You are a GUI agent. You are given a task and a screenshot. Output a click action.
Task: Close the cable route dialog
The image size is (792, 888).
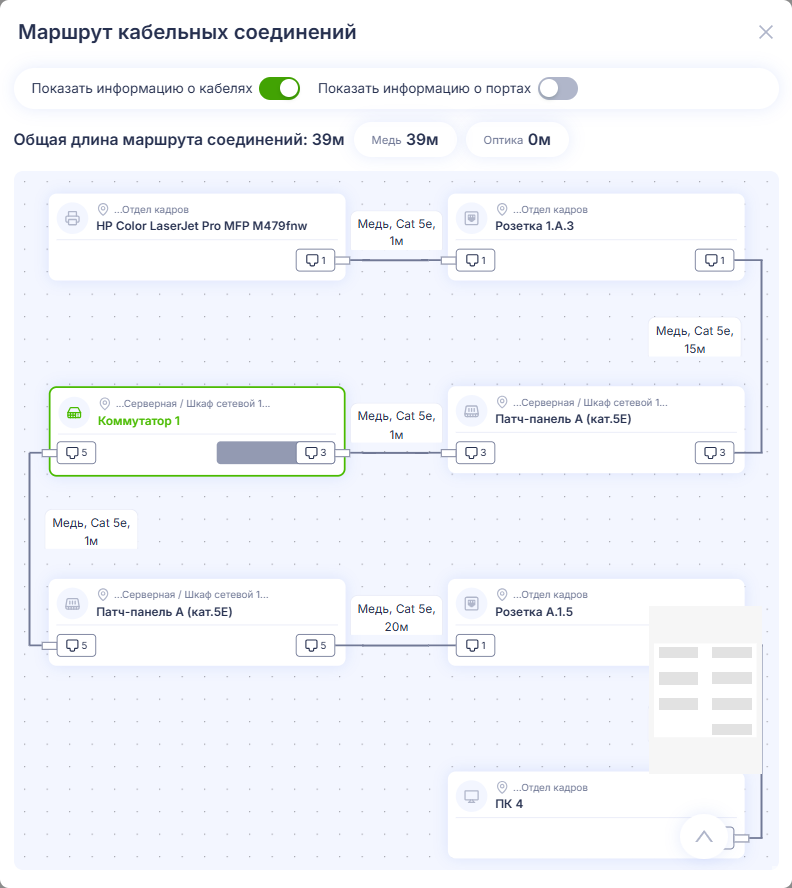coord(766,32)
